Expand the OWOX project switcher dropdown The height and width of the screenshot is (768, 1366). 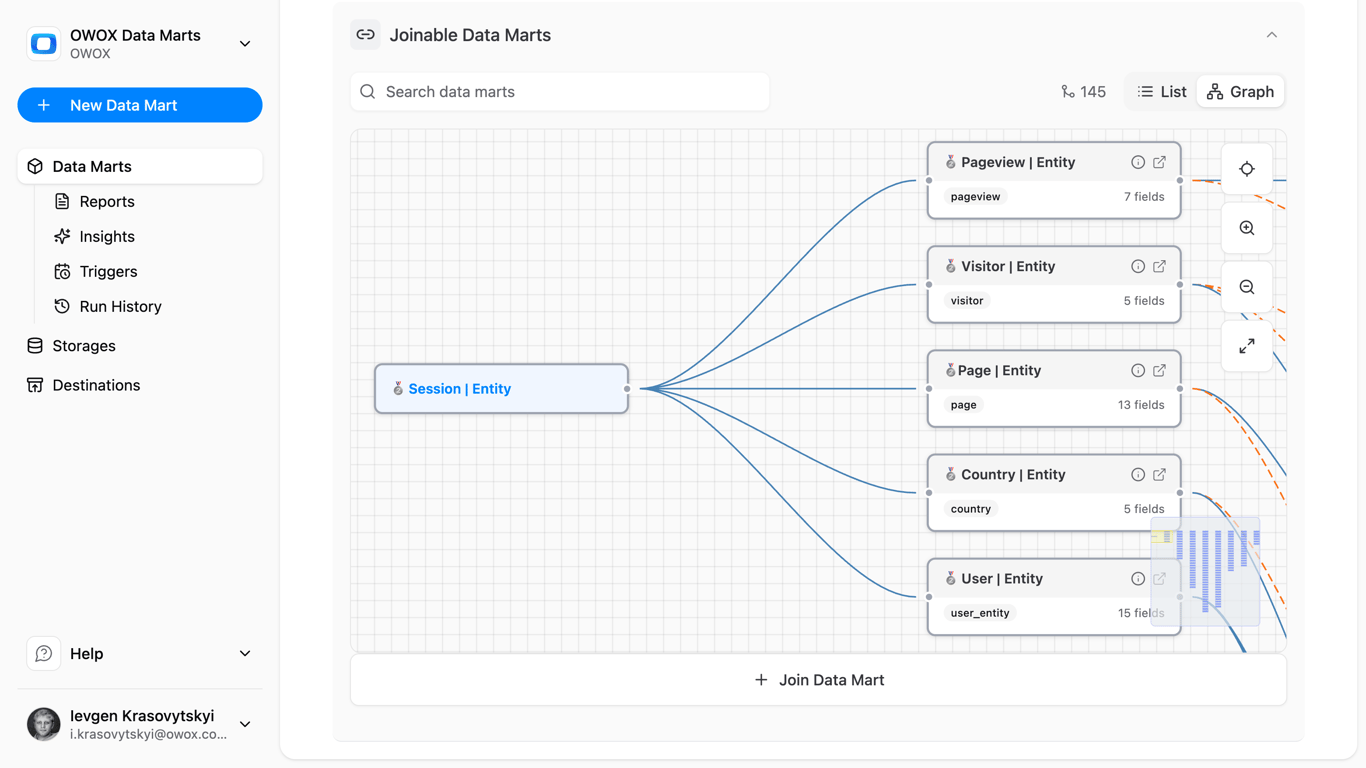tap(245, 44)
